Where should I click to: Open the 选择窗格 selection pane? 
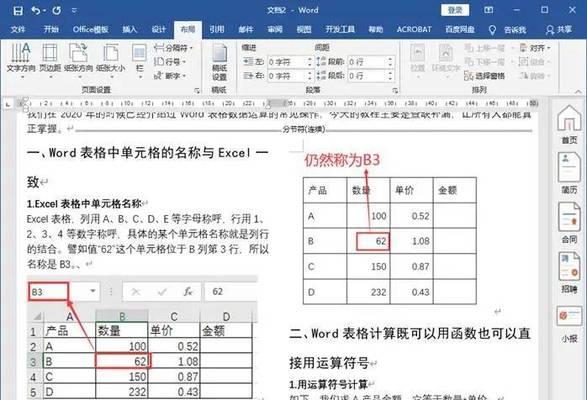[x=484, y=76]
